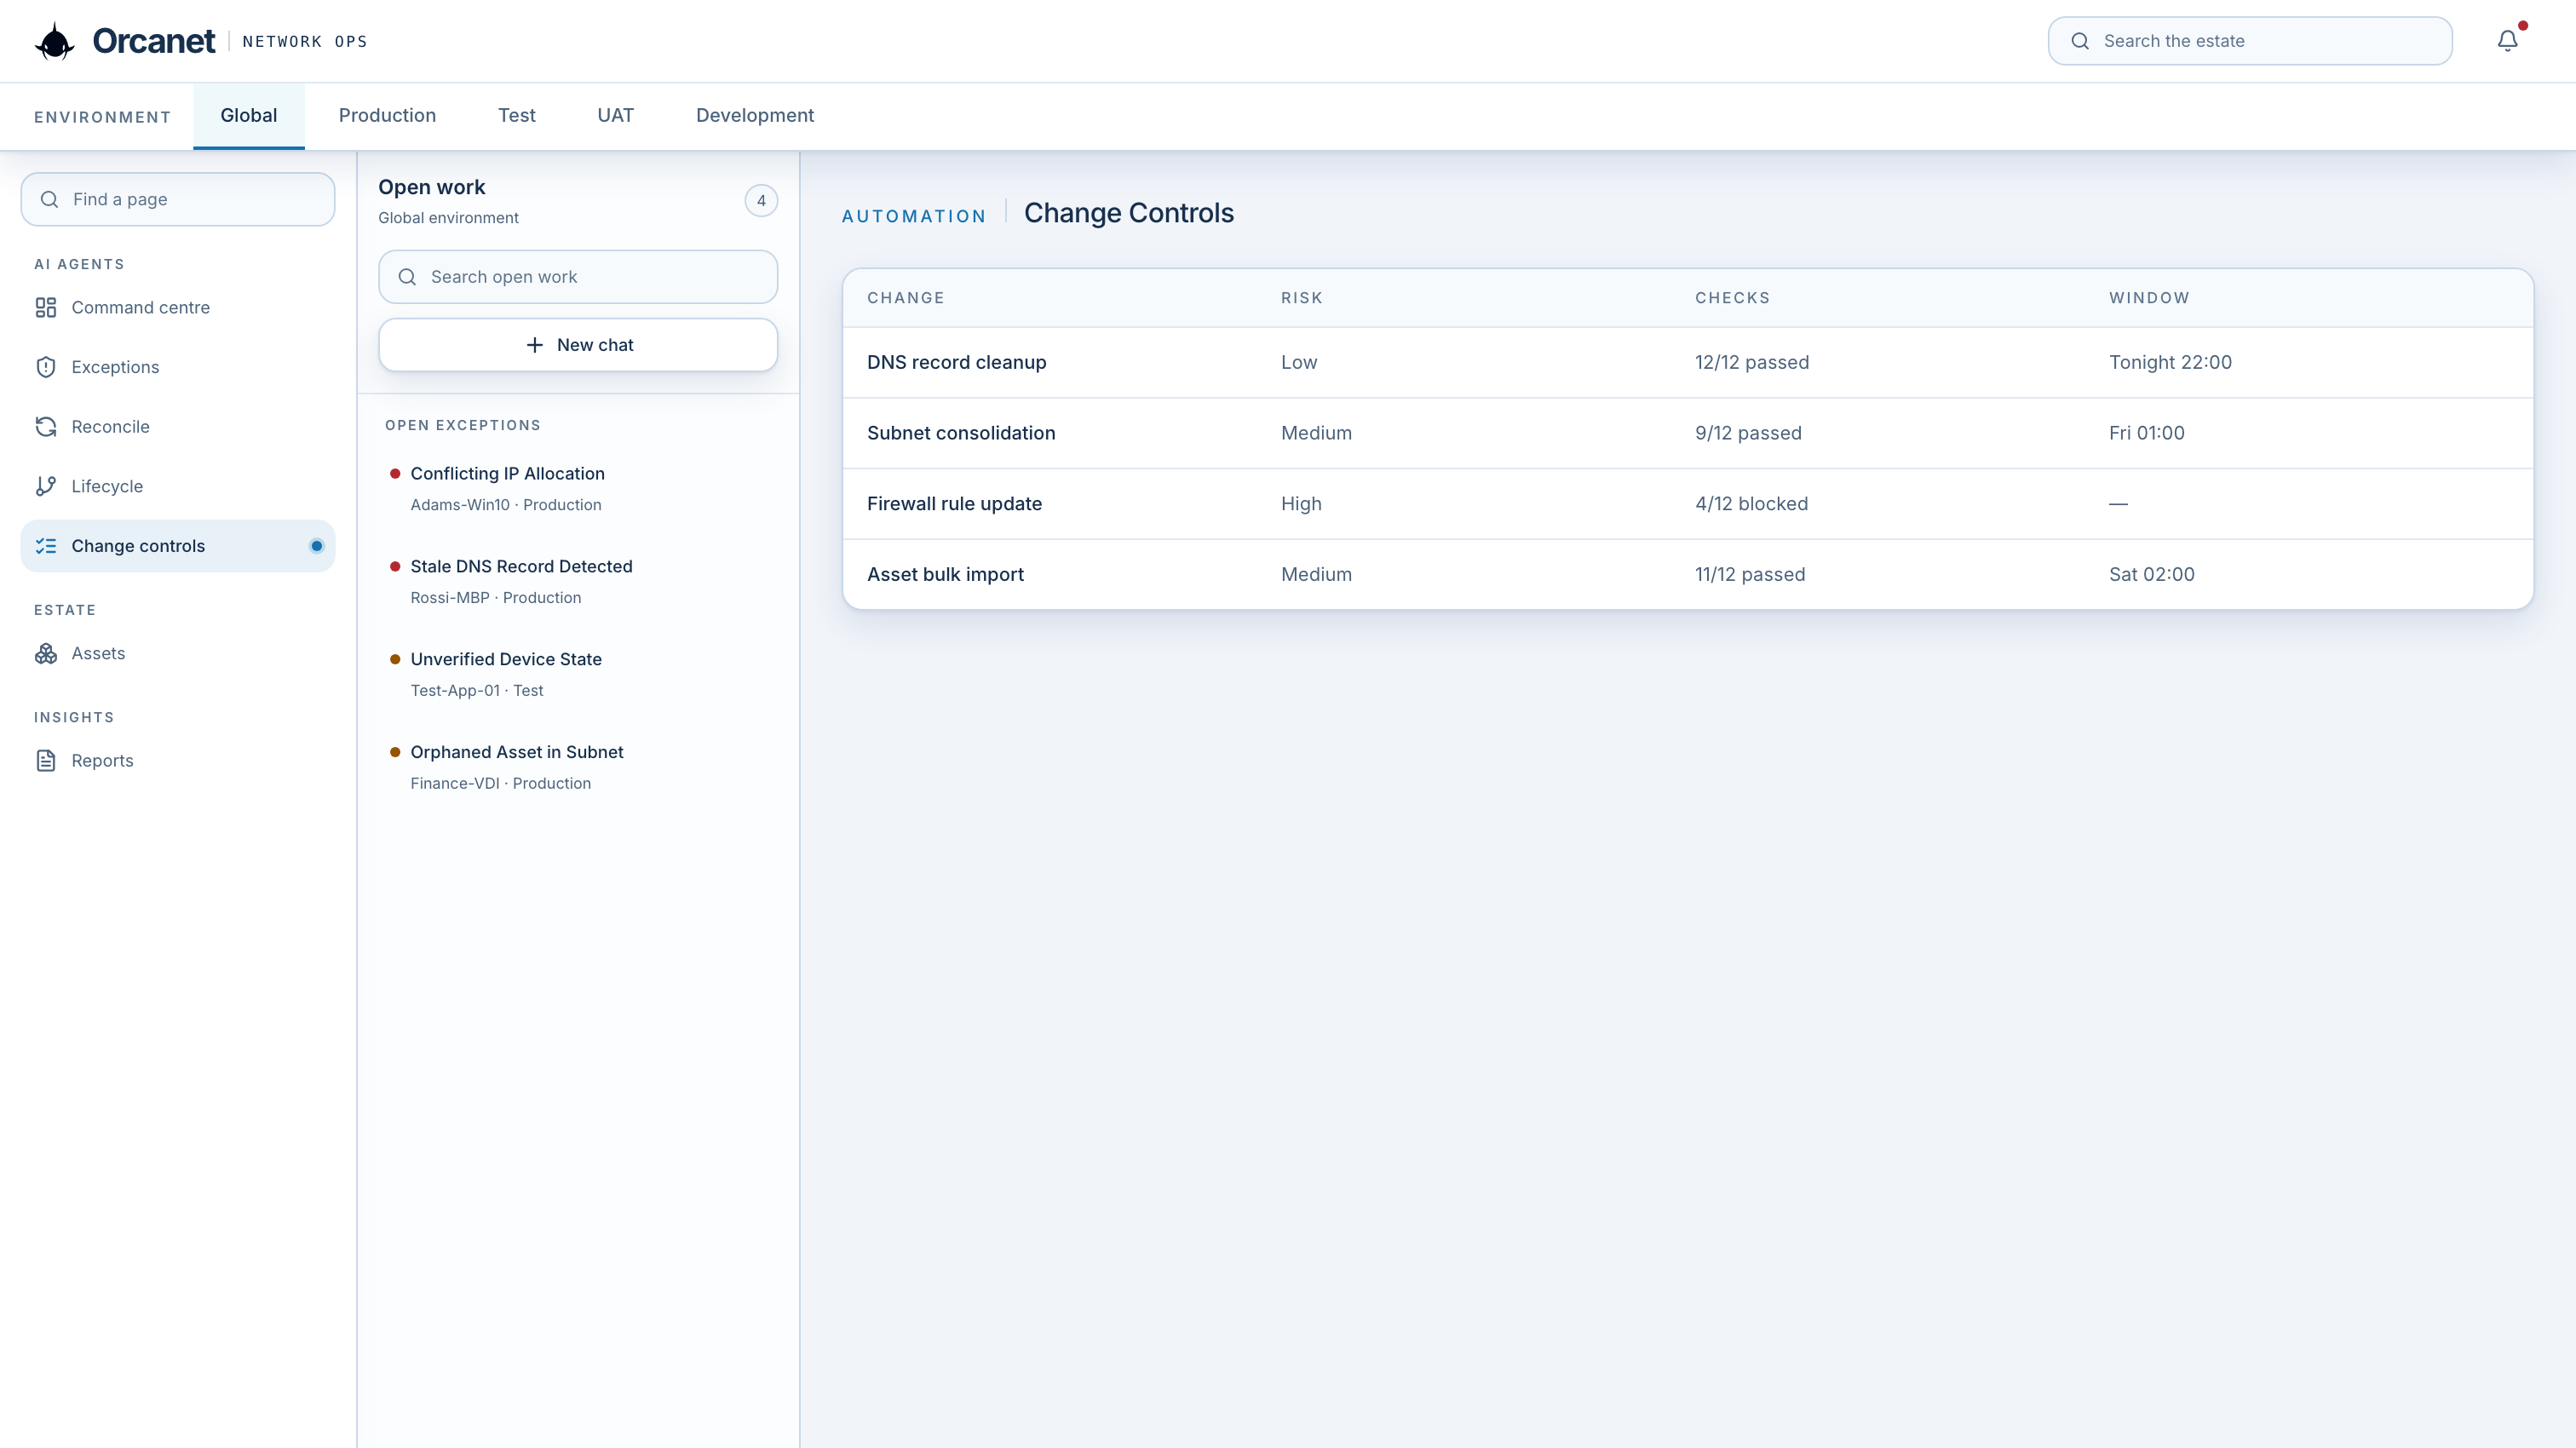Click the High risk cell
Viewport: 2576px width, 1448px height.
tap(1301, 504)
